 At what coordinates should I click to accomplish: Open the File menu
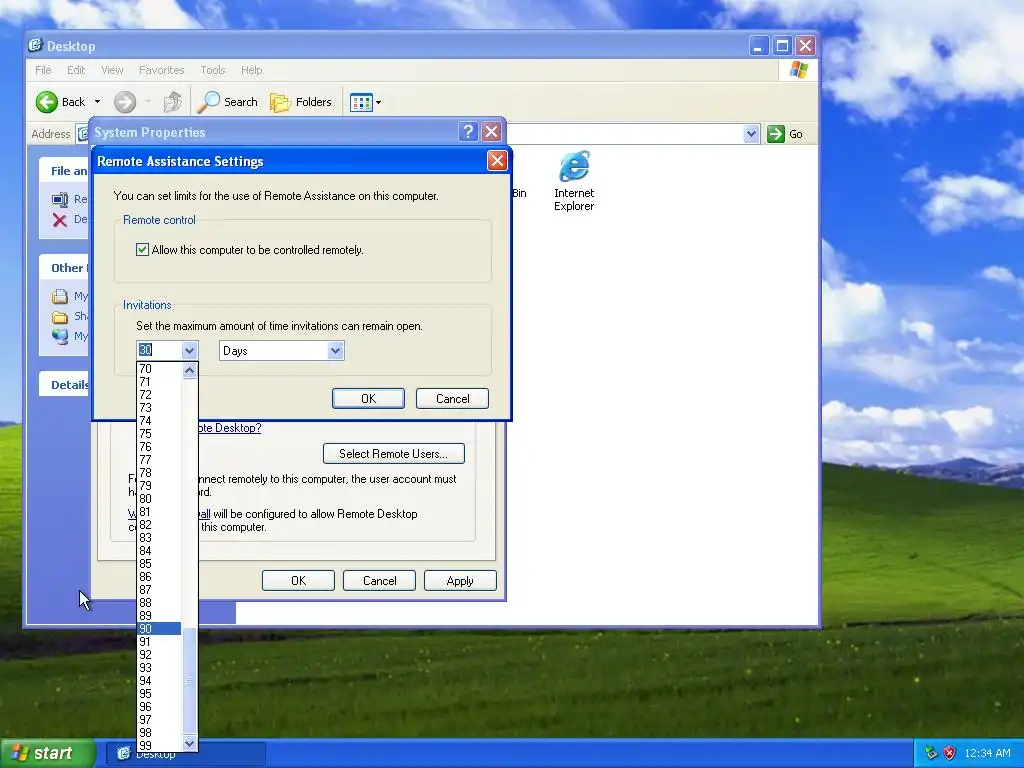pyautogui.click(x=43, y=70)
